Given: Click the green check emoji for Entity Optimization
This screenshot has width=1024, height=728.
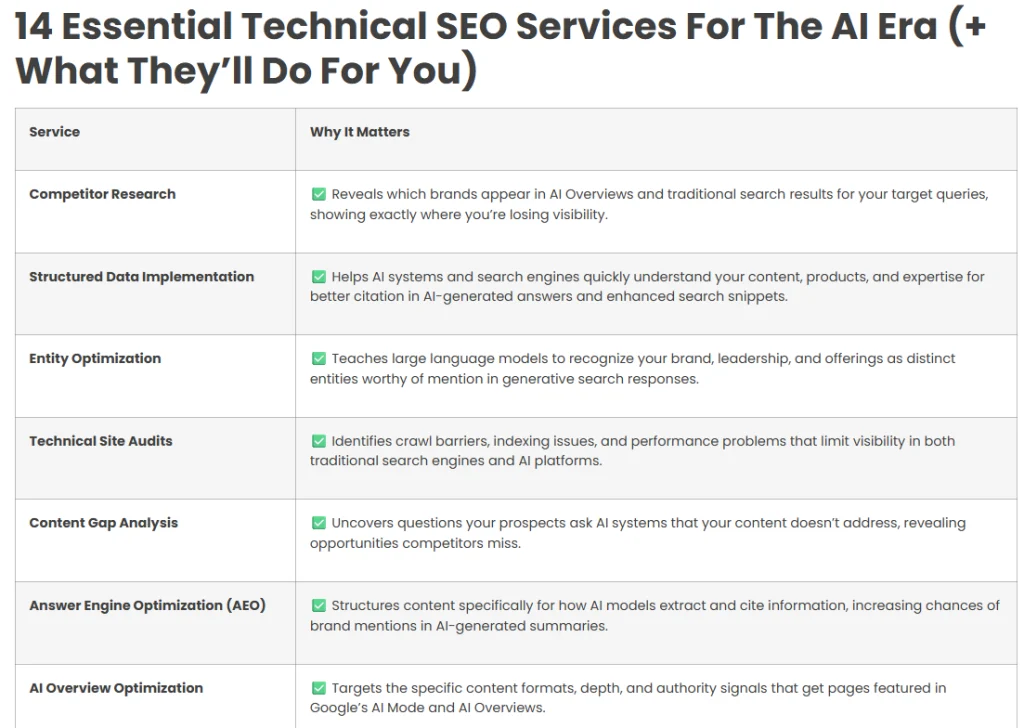Looking at the screenshot, I should (x=318, y=358).
